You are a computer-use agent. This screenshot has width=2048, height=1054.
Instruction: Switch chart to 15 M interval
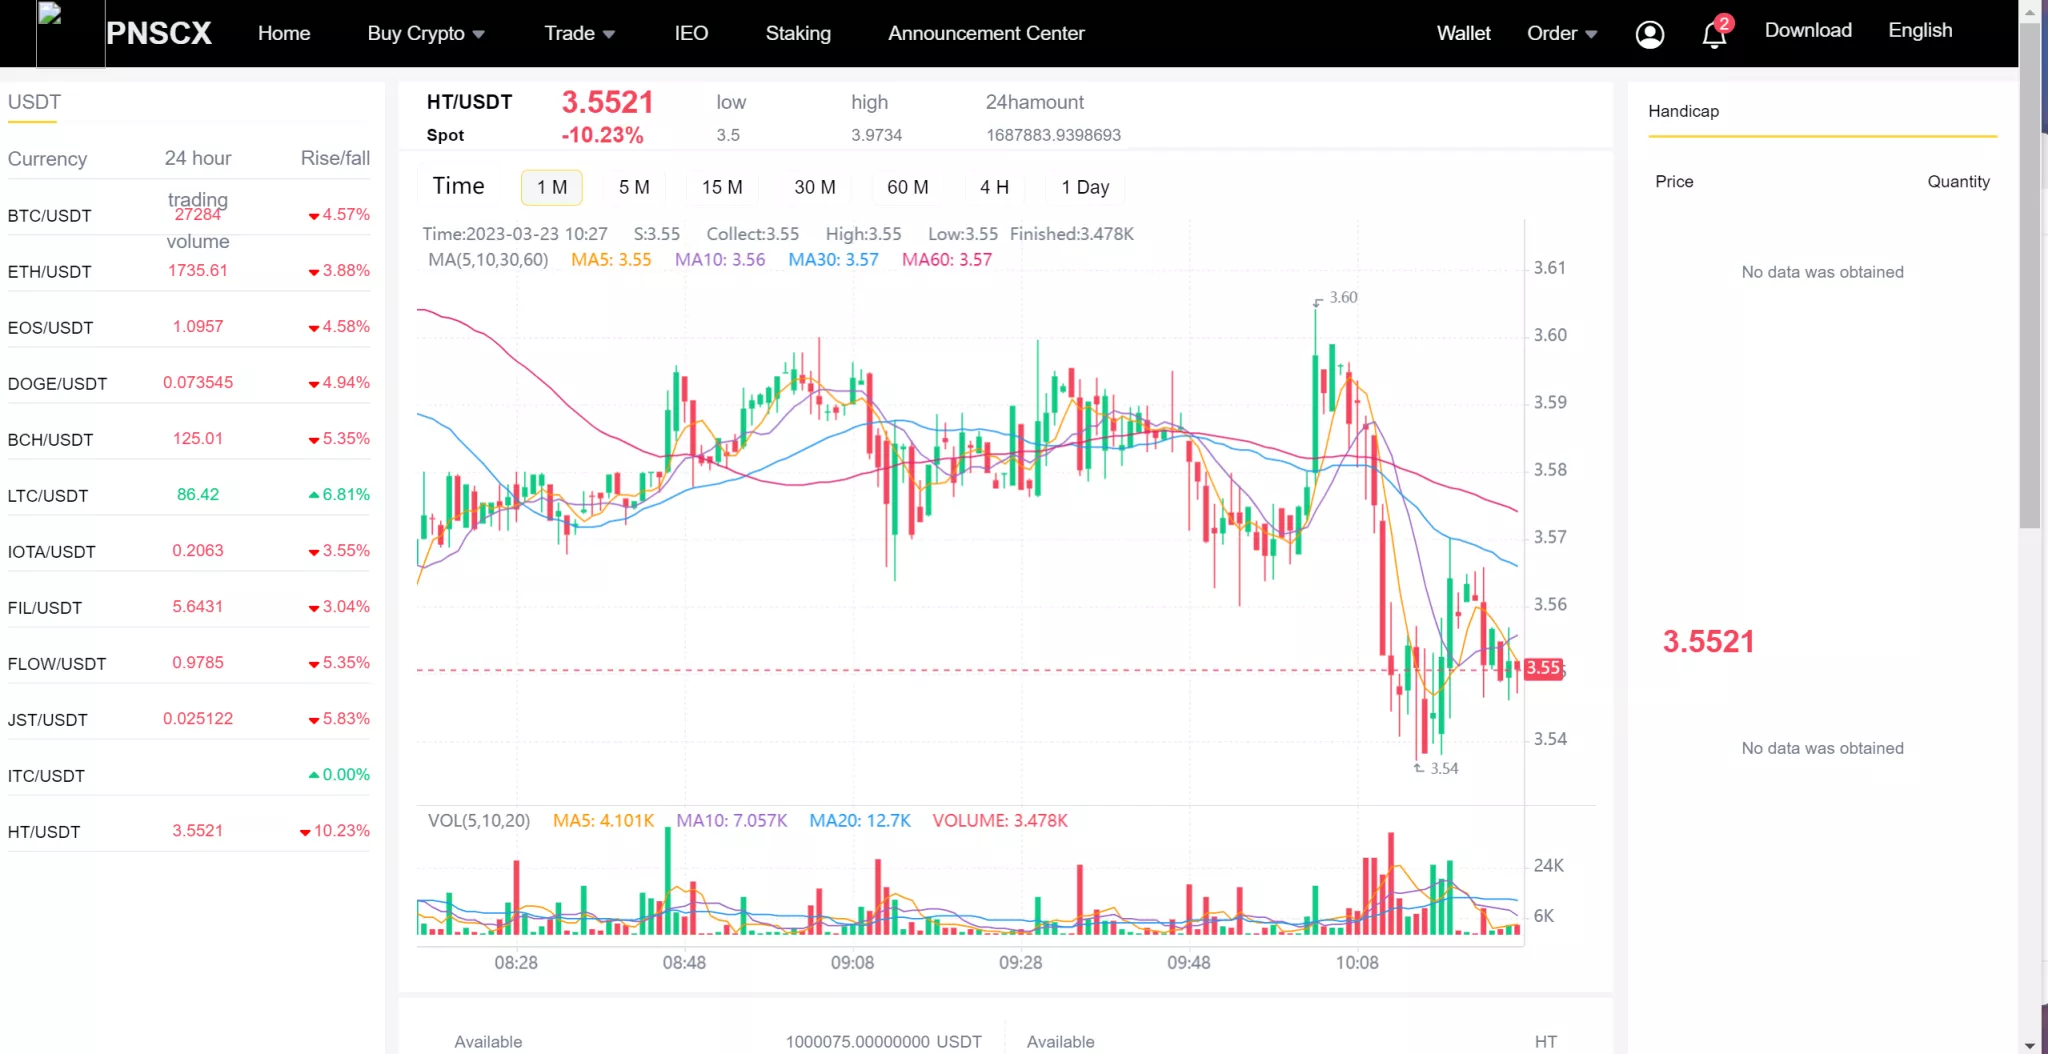721,187
